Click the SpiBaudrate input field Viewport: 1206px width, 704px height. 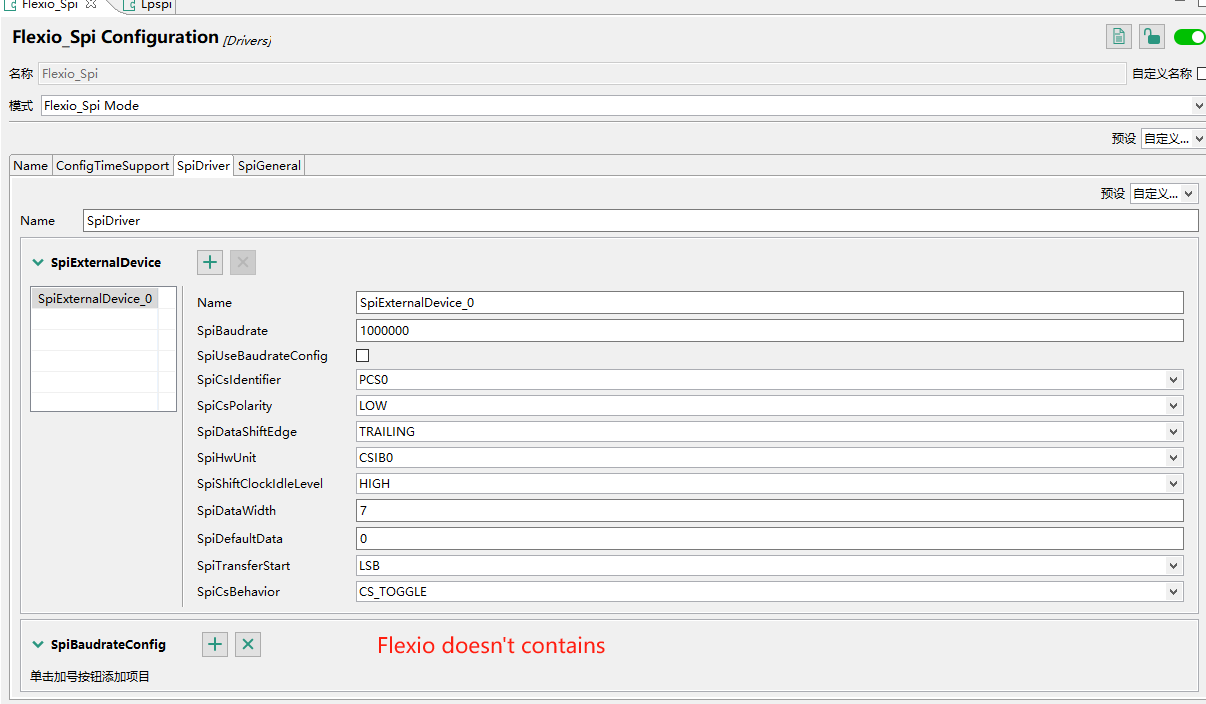point(769,331)
